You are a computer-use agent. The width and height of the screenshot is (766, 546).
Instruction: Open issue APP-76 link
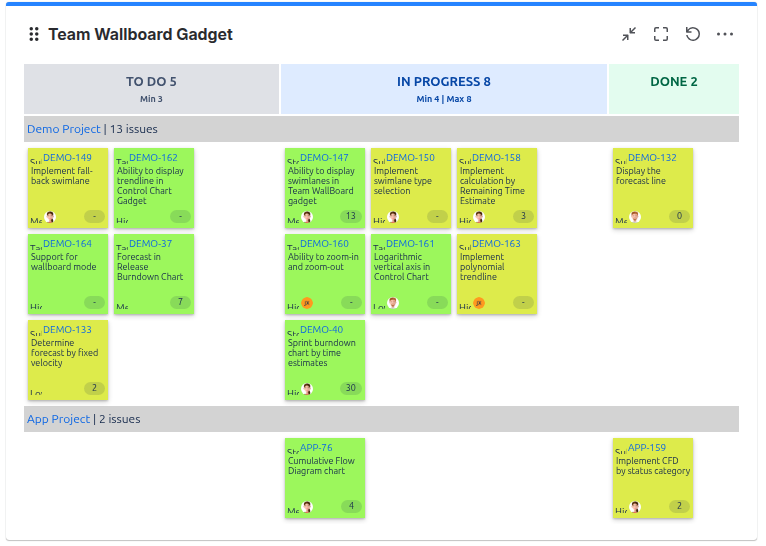coord(316,448)
